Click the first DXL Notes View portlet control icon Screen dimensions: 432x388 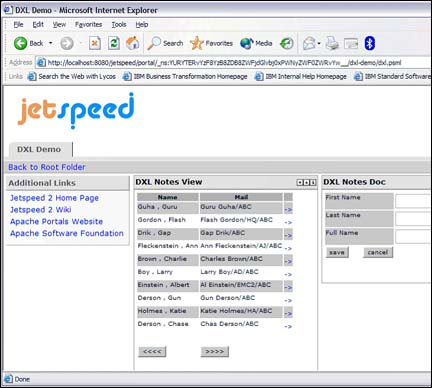(x=300, y=182)
